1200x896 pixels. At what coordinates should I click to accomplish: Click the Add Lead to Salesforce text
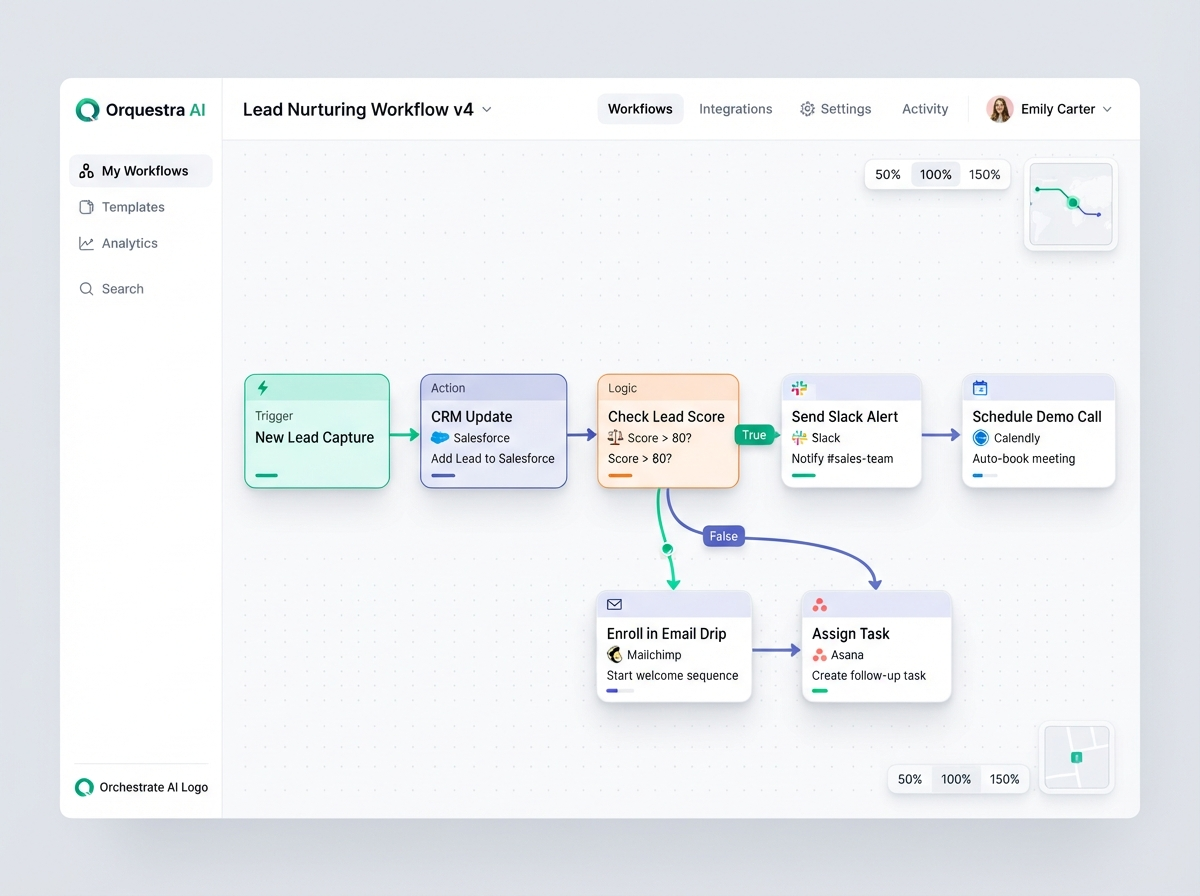[x=493, y=459]
